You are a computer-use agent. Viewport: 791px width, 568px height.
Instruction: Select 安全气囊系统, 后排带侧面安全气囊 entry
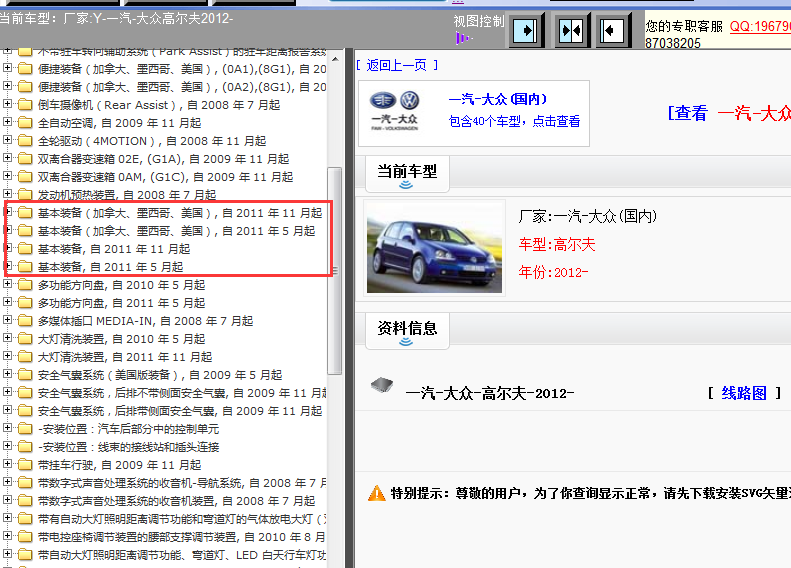click(180, 411)
